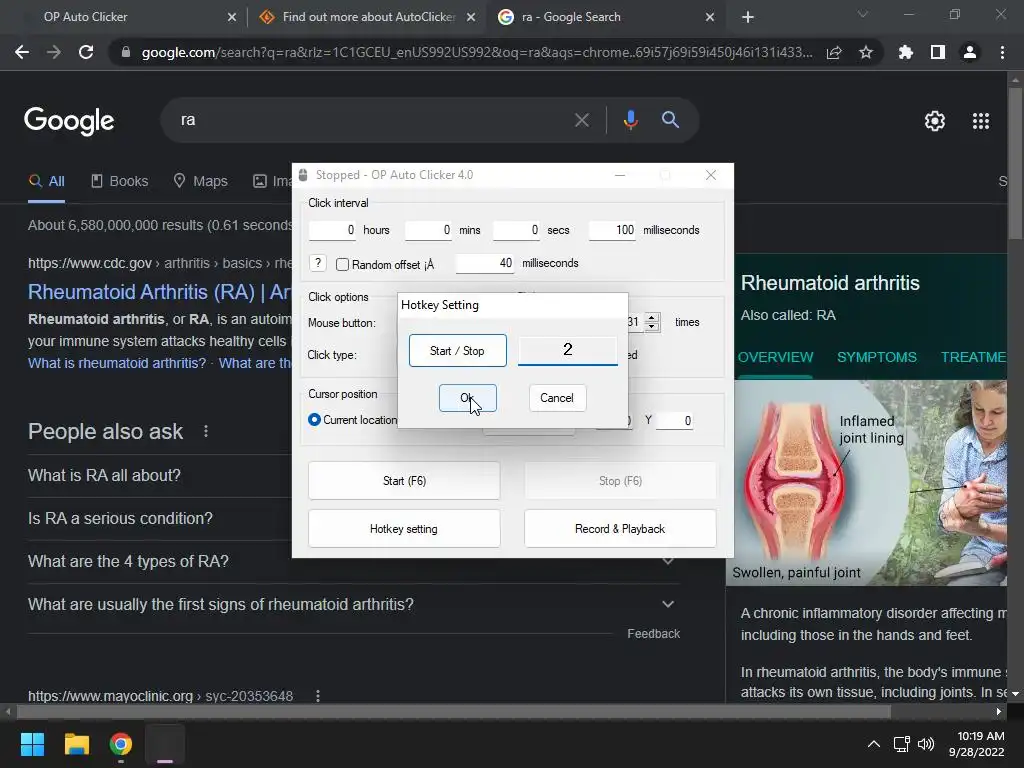The width and height of the screenshot is (1024, 768).
Task: Switch to the OP Auto Clicker browser tab
Action: (124, 17)
